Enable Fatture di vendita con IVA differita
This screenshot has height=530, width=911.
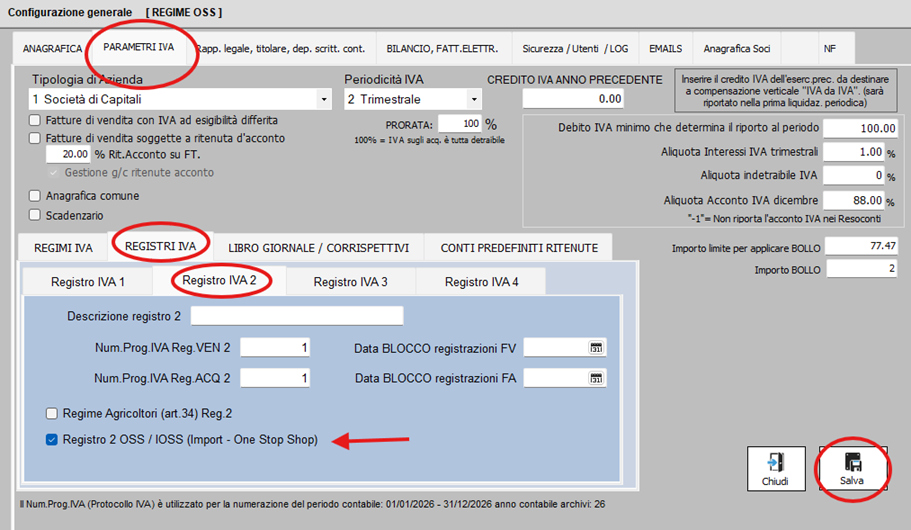(x=36, y=121)
